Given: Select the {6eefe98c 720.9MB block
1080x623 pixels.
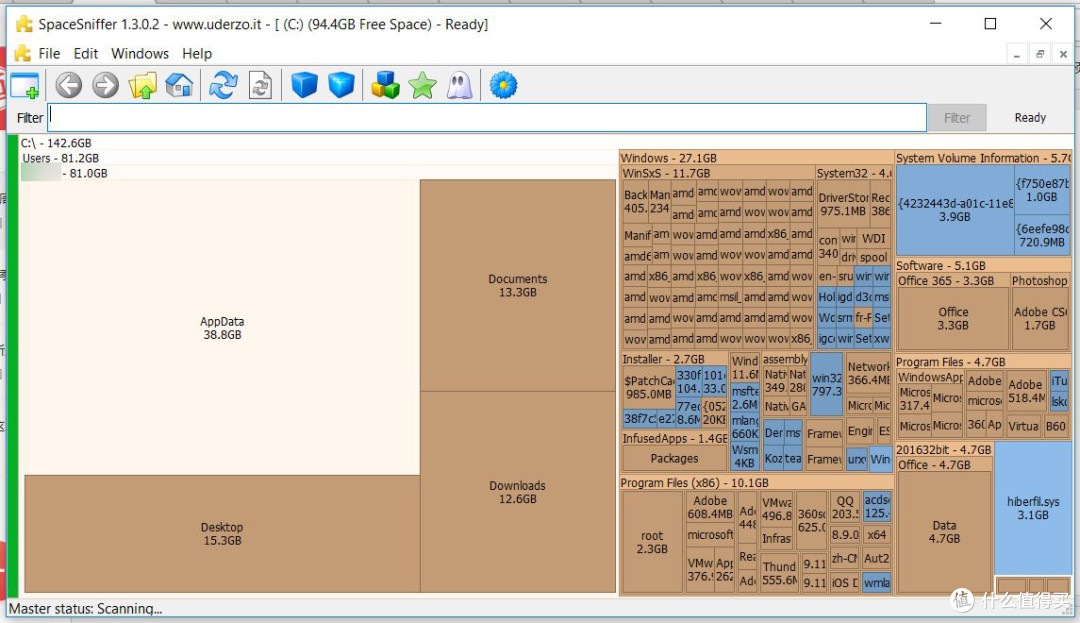Looking at the screenshot, I should (1041, 235).
